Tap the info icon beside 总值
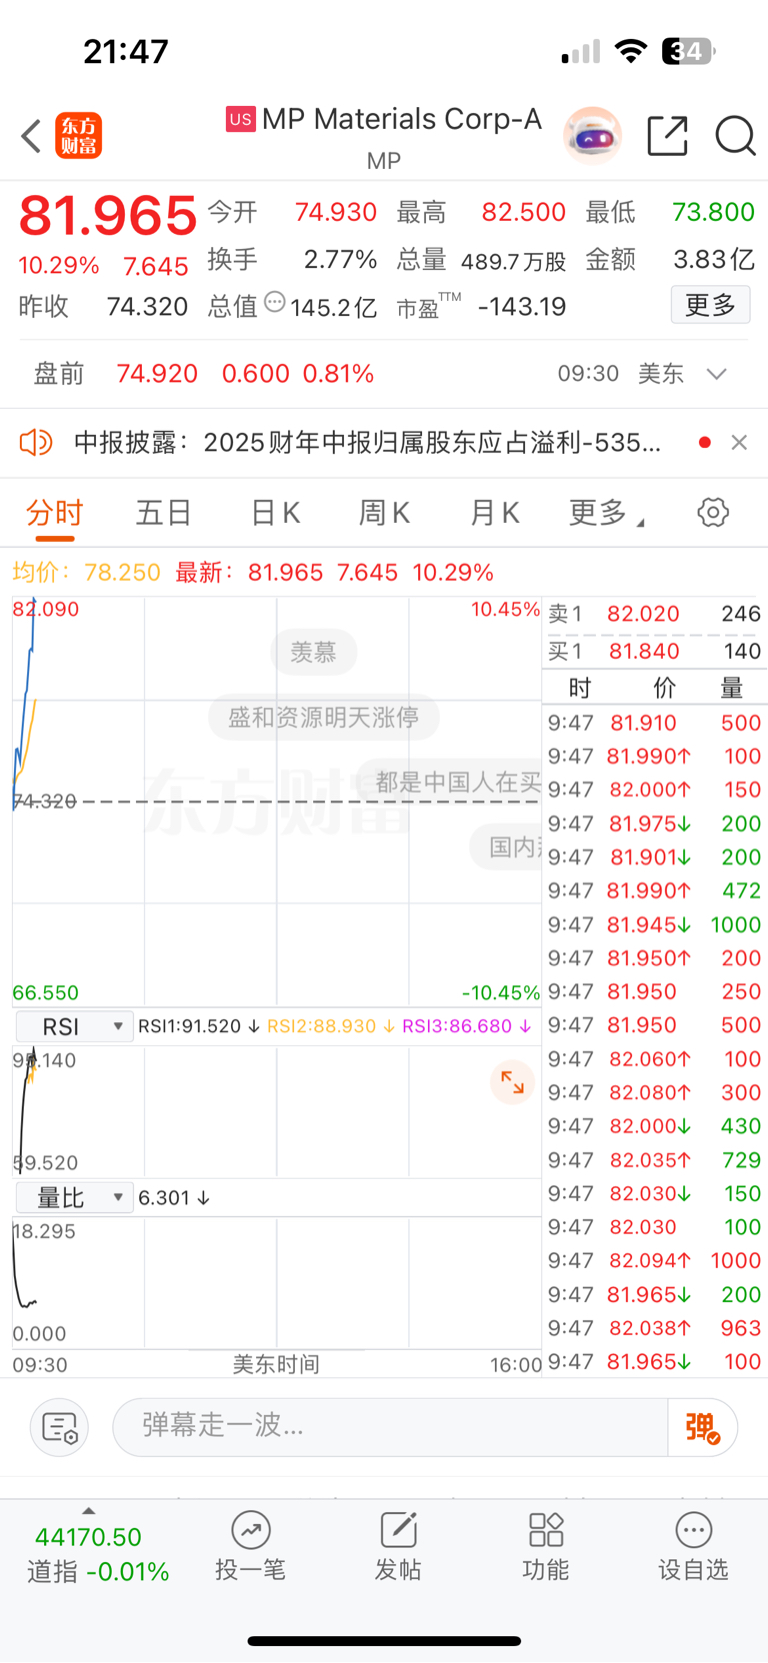768x1663 pixels. [275, 303]
